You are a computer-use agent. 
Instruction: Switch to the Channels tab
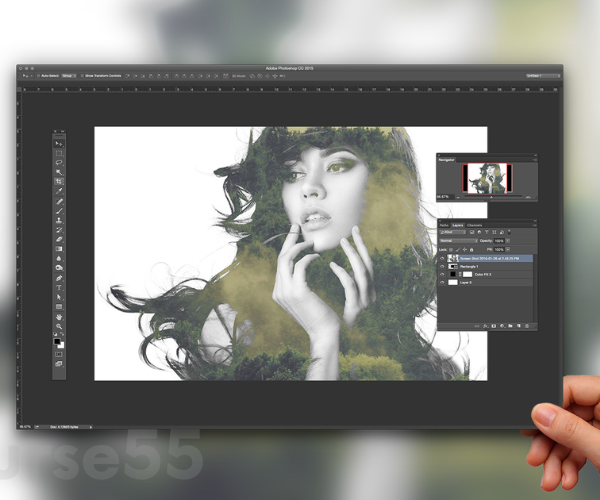474,225
